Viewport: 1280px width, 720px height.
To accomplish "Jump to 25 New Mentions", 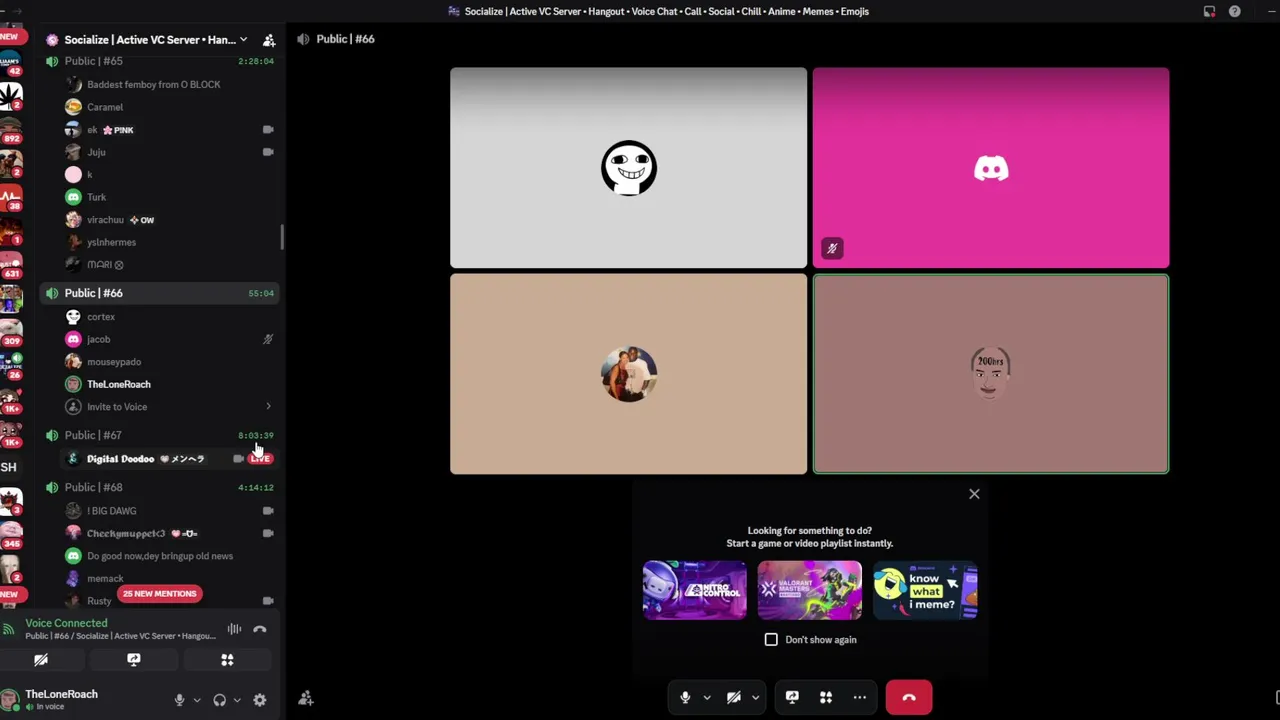I will pos(160,594).
